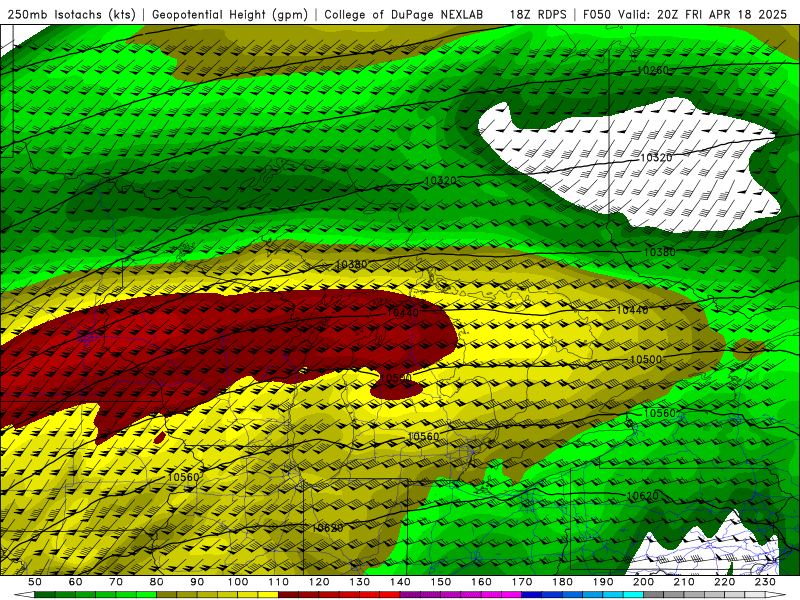Pick the 190 legend number
The width and height of the screenshot is (800, 600).
(x=603, y=582)
